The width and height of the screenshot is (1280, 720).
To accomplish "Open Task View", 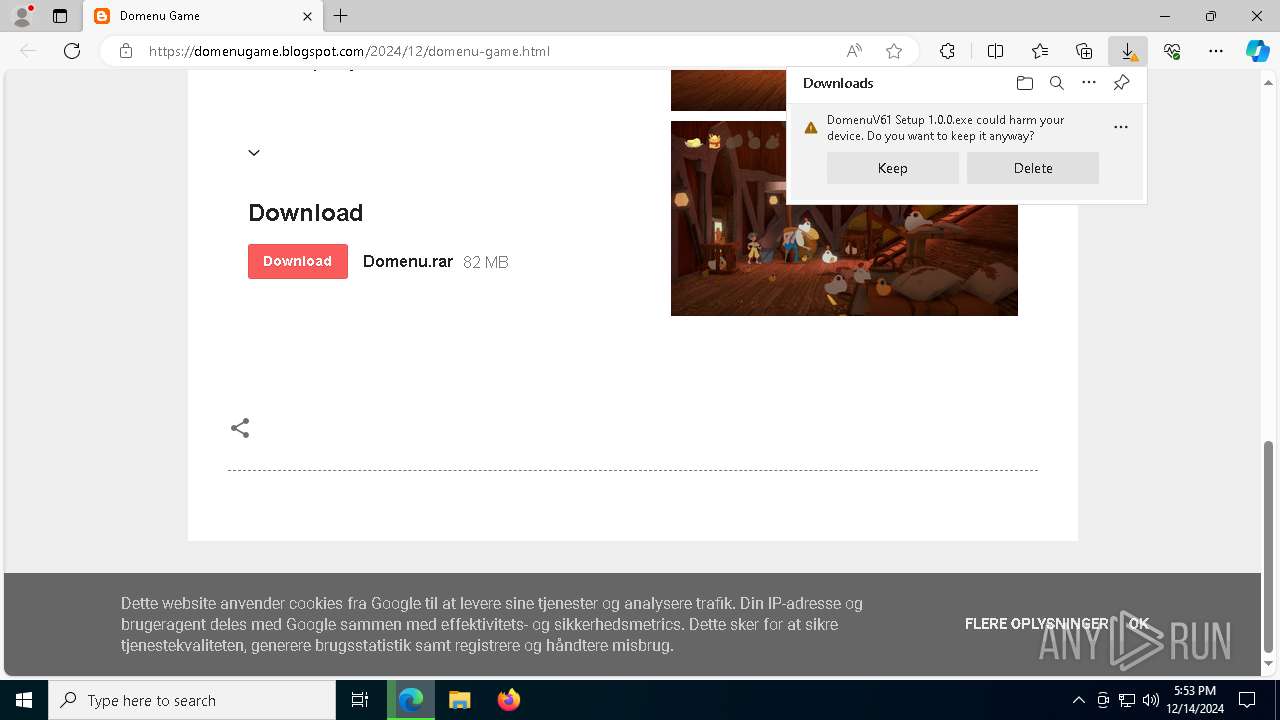I will 360,700.
